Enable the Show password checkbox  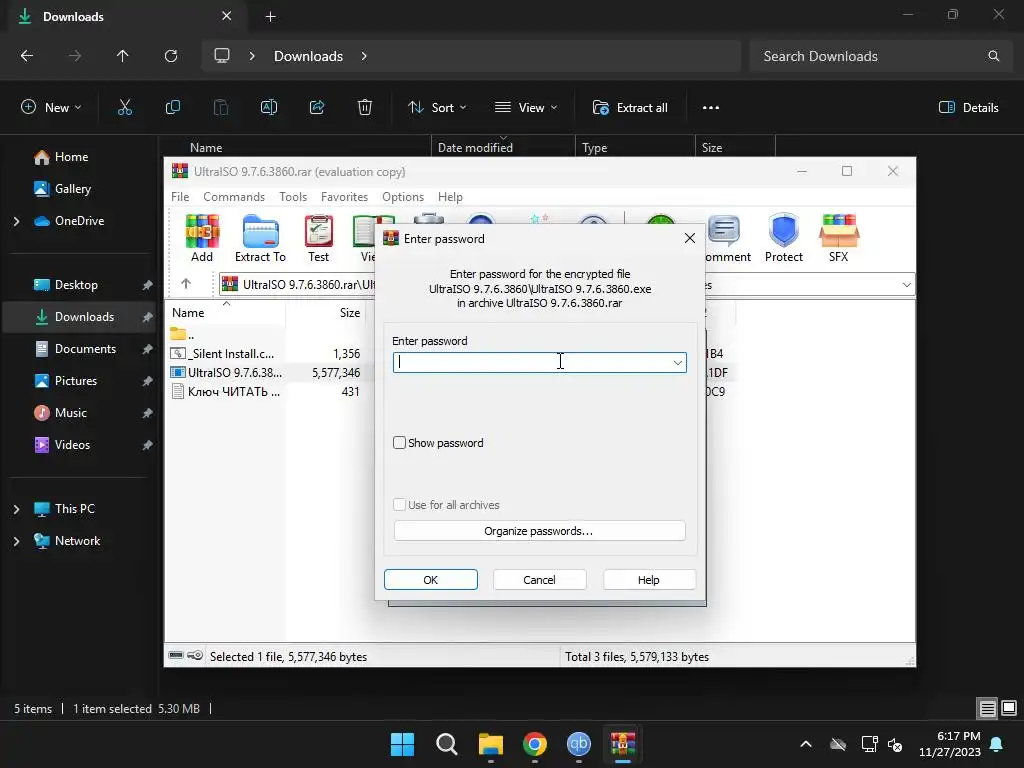[399, 443]
